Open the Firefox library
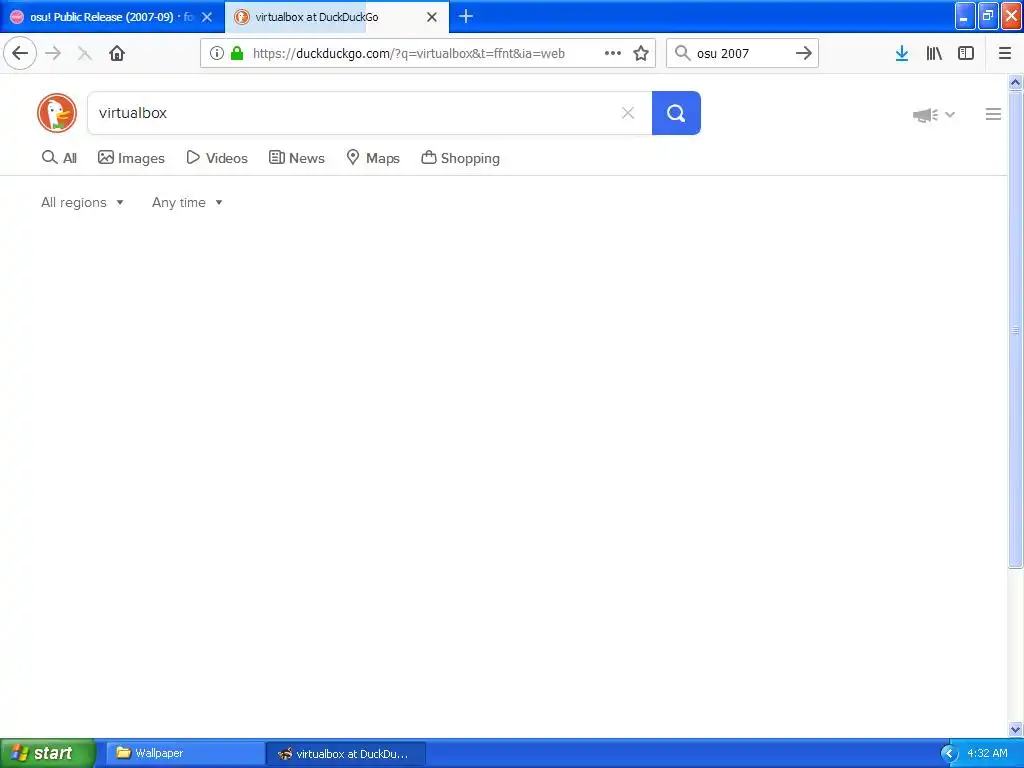This screenshot has width=1024, height=768. (x=934, y=54)
